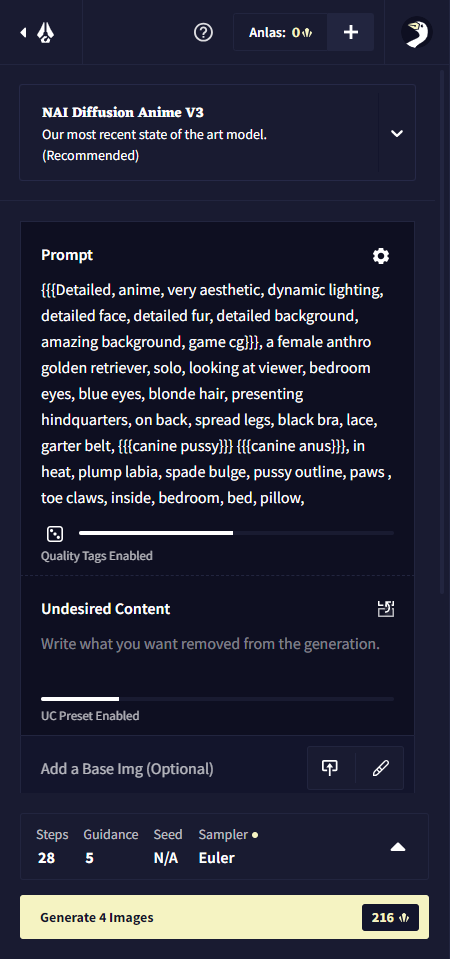Click the prompt token usage bar
The image size is (450, 959).
click(x=237, y=533)
